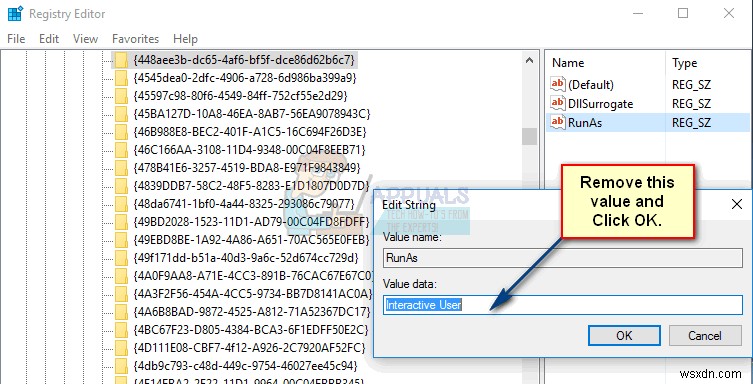
Task: Select folder icon of {478B41E6-3257-4519-BDA8-E971F9843849}
Action: (121, 167)
